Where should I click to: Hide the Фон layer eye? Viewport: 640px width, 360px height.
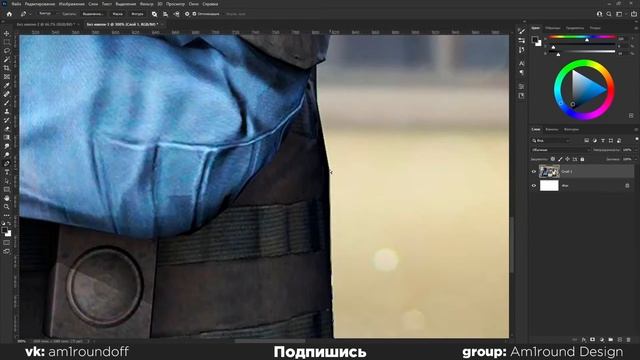click(x=533, y=186)
